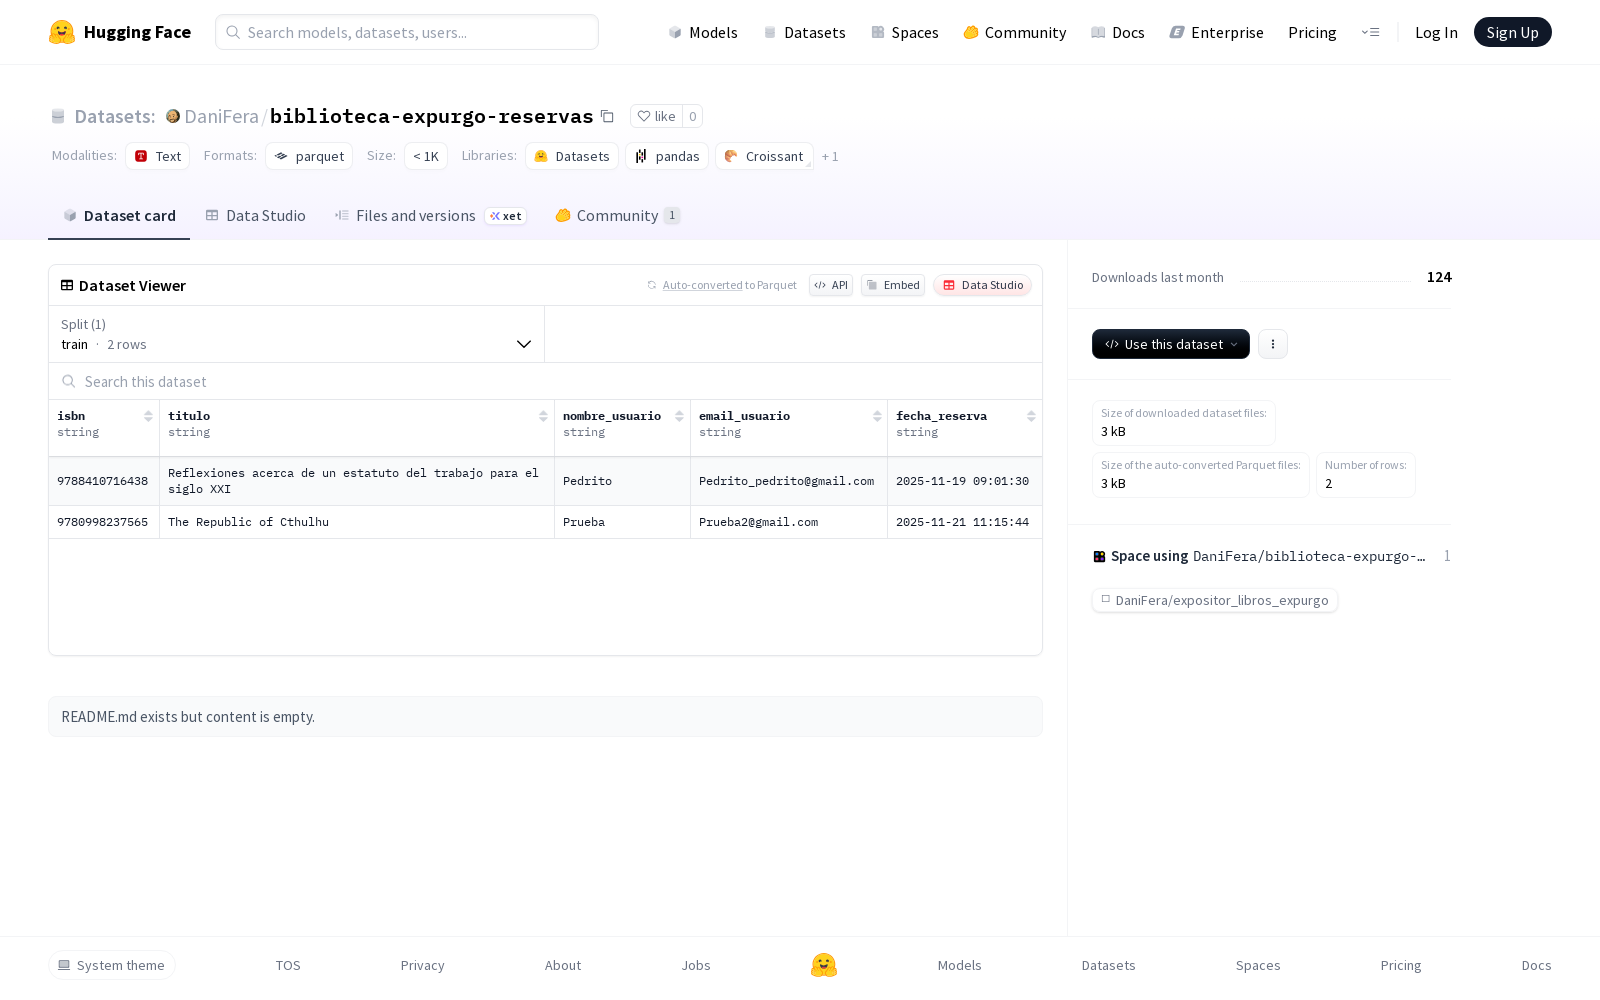
Task: Click the red Data Studio button
Action: tap(983, 285)
